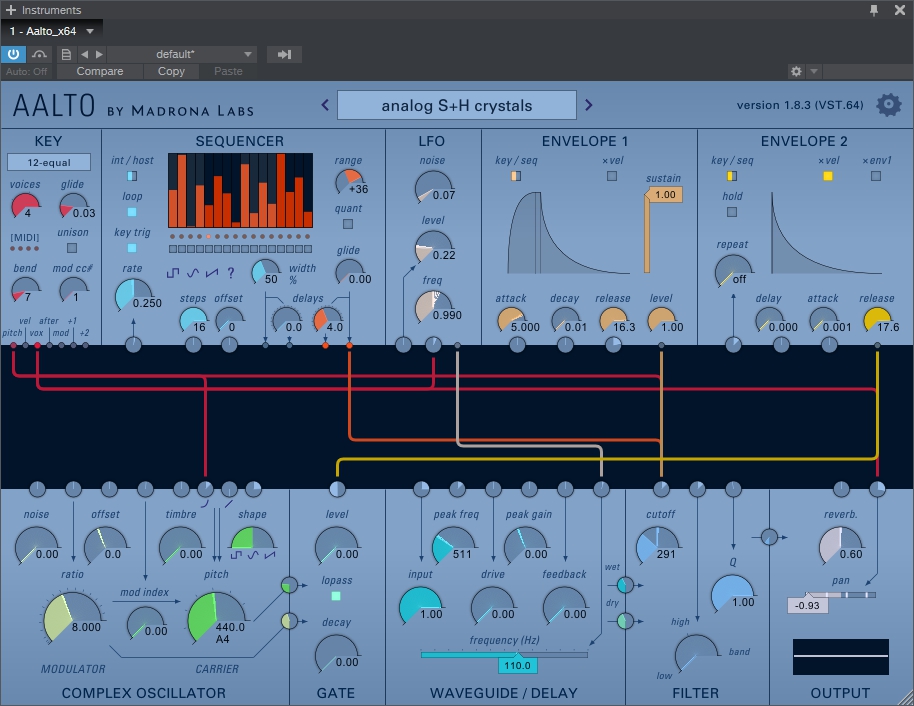The image size is (914, 706).
Task: Click the pulse width % dial
Action: click(265, 272)
